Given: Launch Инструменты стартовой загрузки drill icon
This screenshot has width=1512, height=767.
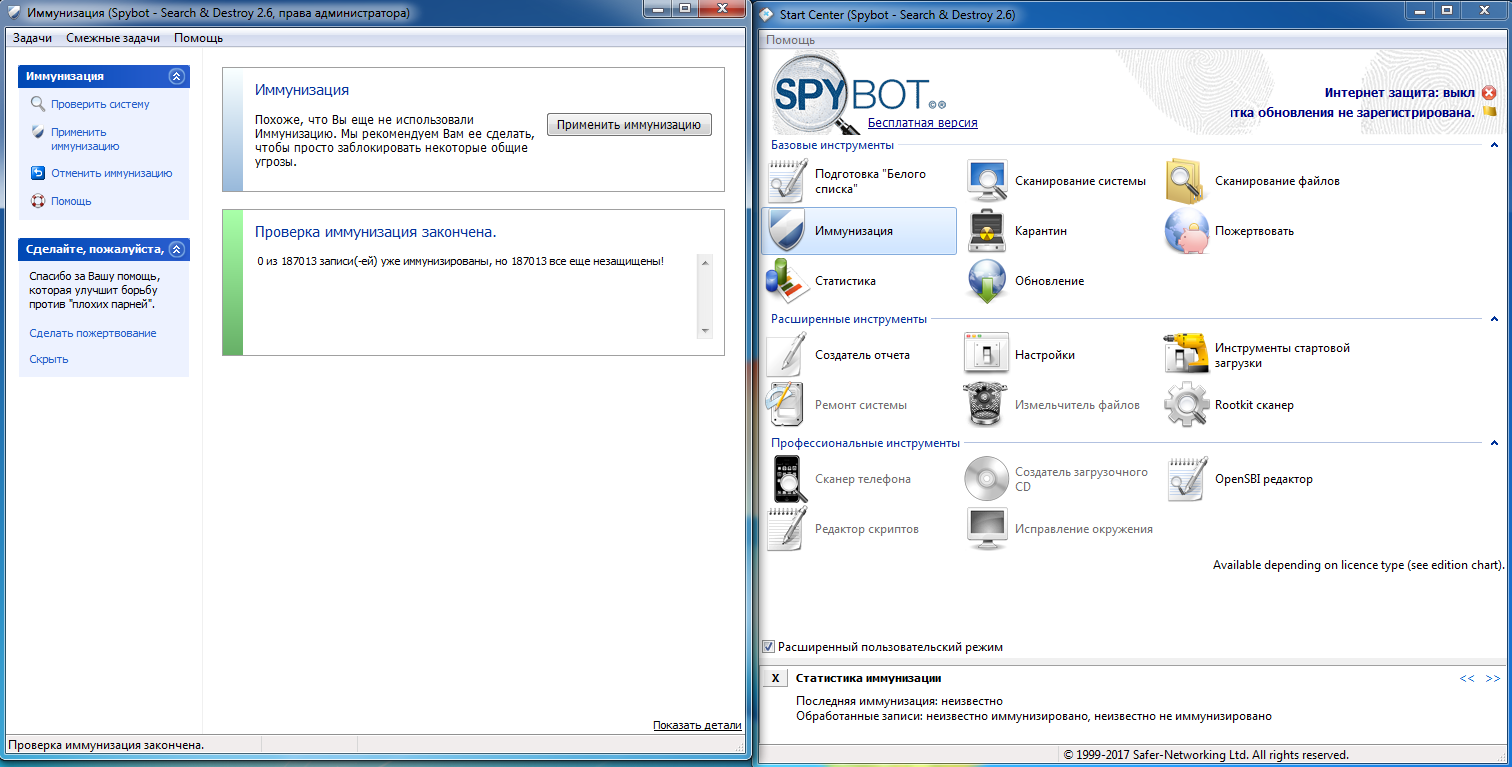Looking at the screenshot, I should 1187,355.
